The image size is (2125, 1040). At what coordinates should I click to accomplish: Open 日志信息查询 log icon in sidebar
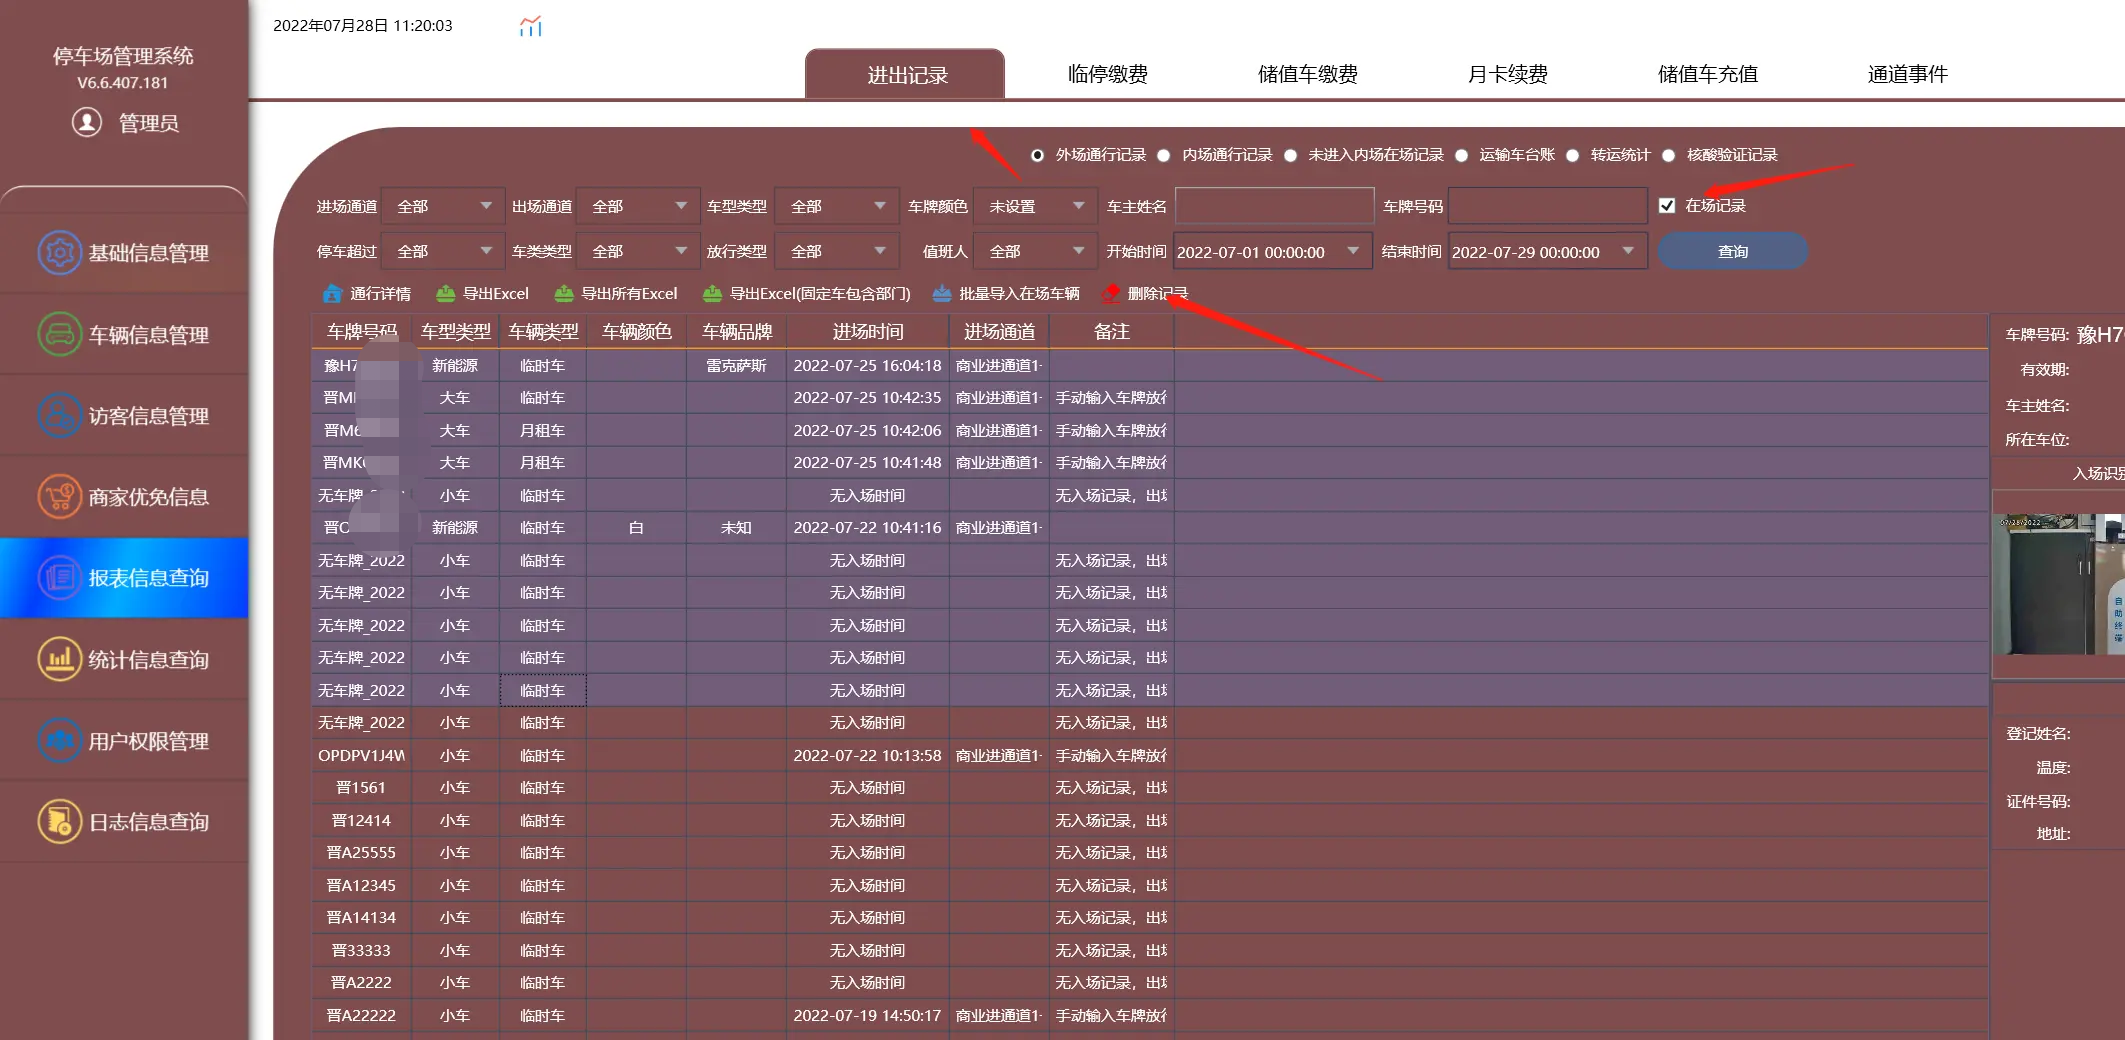[x=59, y=821]
